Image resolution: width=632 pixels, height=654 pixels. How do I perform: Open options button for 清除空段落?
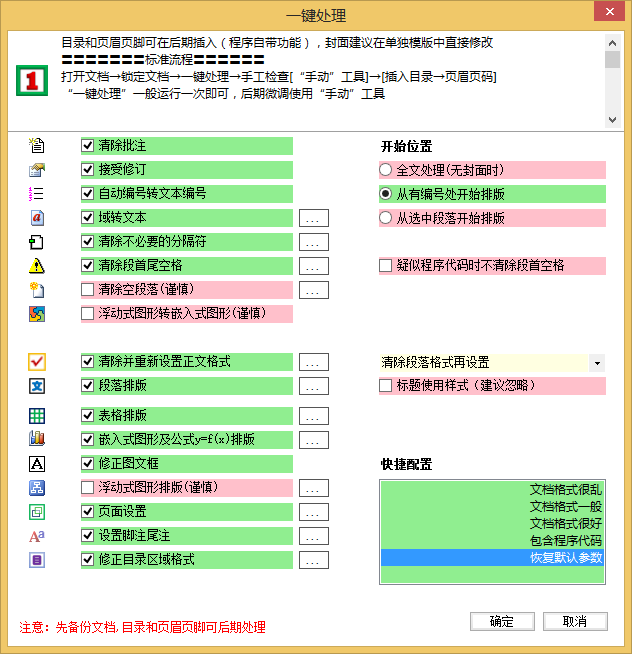click(x=314, y=290)
